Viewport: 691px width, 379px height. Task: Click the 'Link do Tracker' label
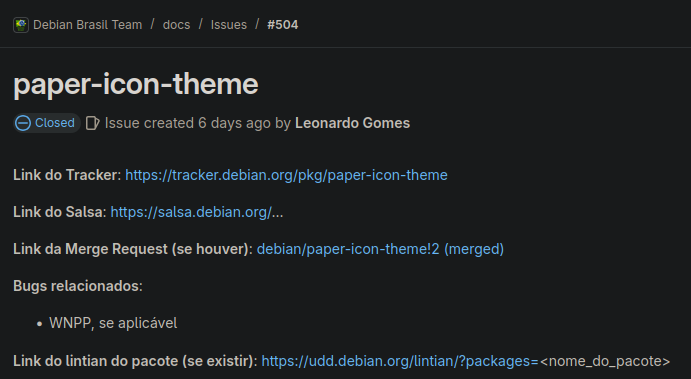tap(67, 175)
